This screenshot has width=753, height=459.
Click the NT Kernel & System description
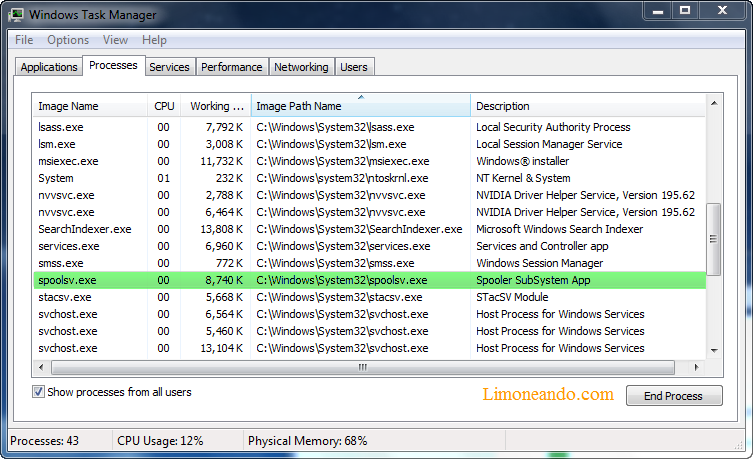pos(523,178)
